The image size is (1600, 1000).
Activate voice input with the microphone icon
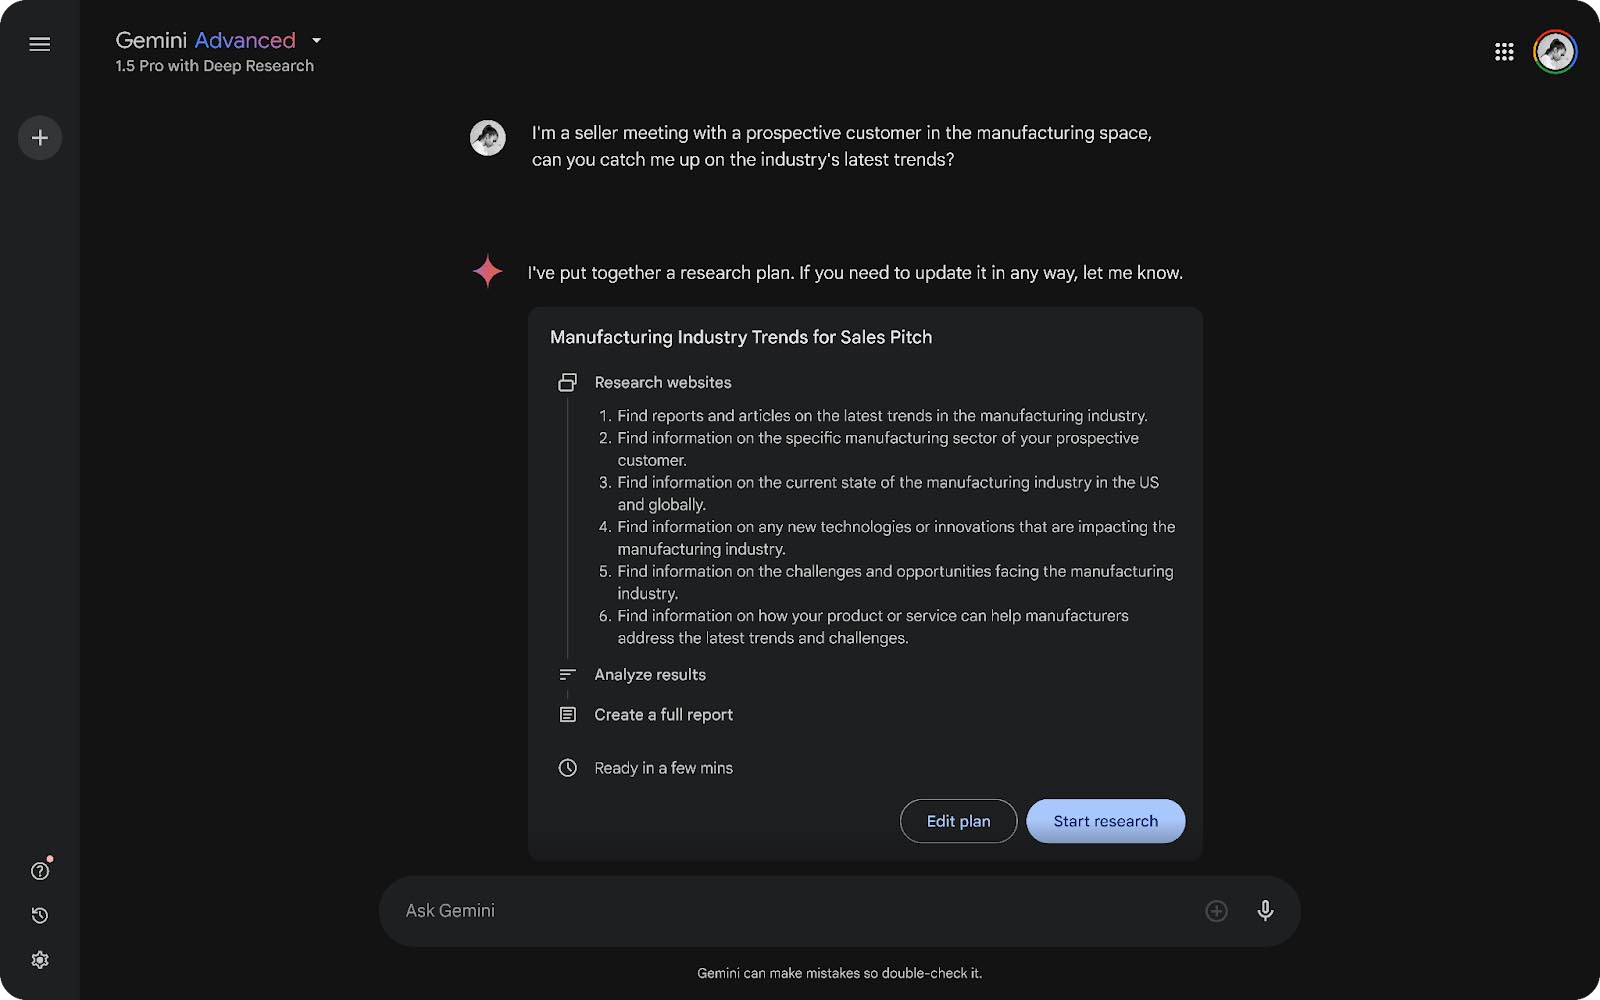point(1265,910)
